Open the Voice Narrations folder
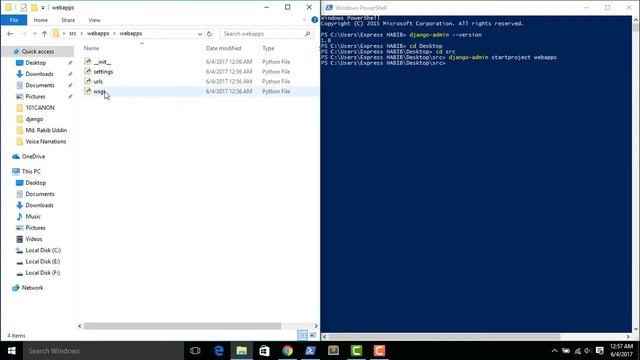 click(x=45, y=142)
